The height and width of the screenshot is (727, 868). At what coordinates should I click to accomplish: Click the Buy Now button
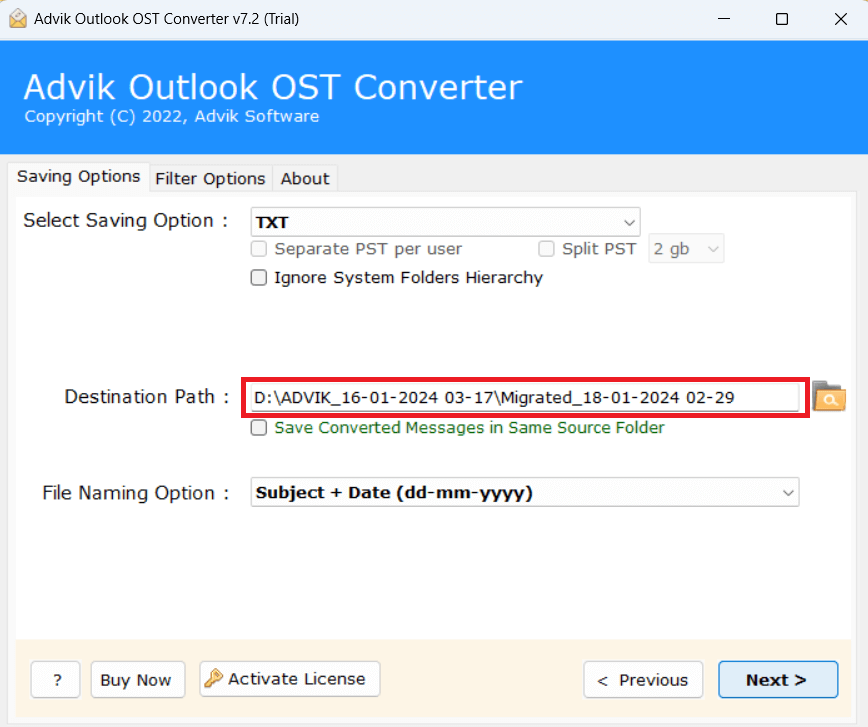tap(138, 679)
